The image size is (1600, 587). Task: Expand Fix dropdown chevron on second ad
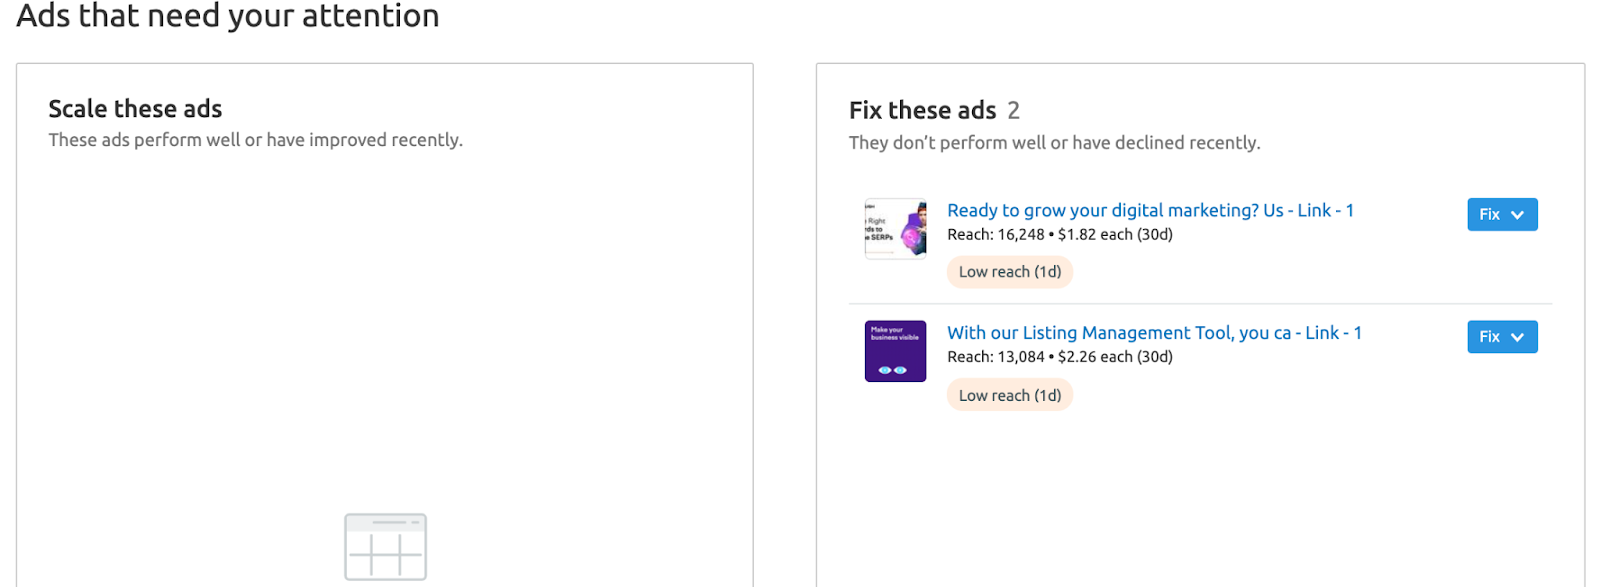tap(1517, 337)
